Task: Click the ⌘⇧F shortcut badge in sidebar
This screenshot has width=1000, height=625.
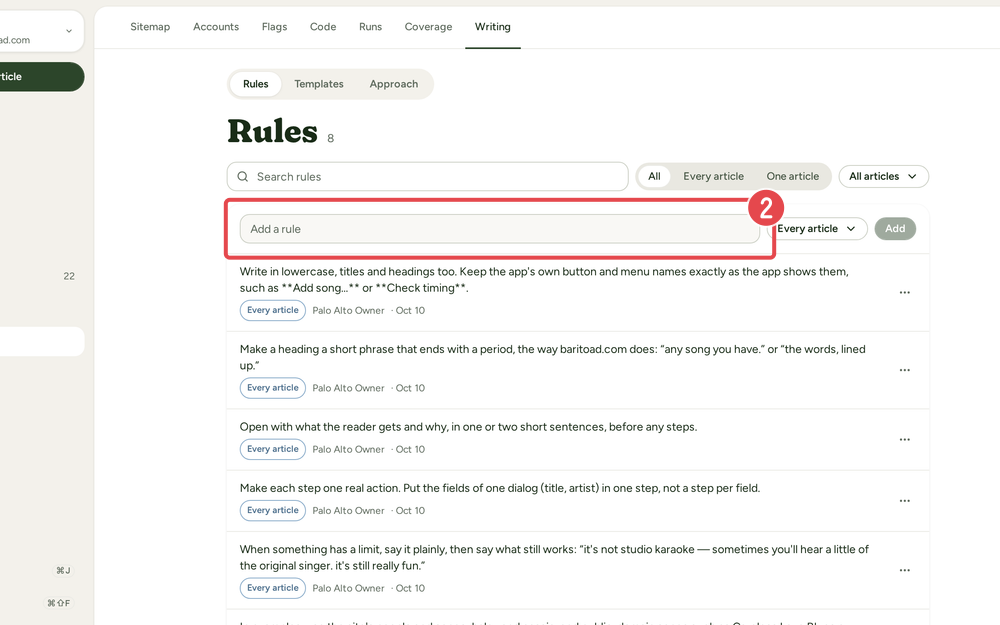Action: [x=59, y=603]
